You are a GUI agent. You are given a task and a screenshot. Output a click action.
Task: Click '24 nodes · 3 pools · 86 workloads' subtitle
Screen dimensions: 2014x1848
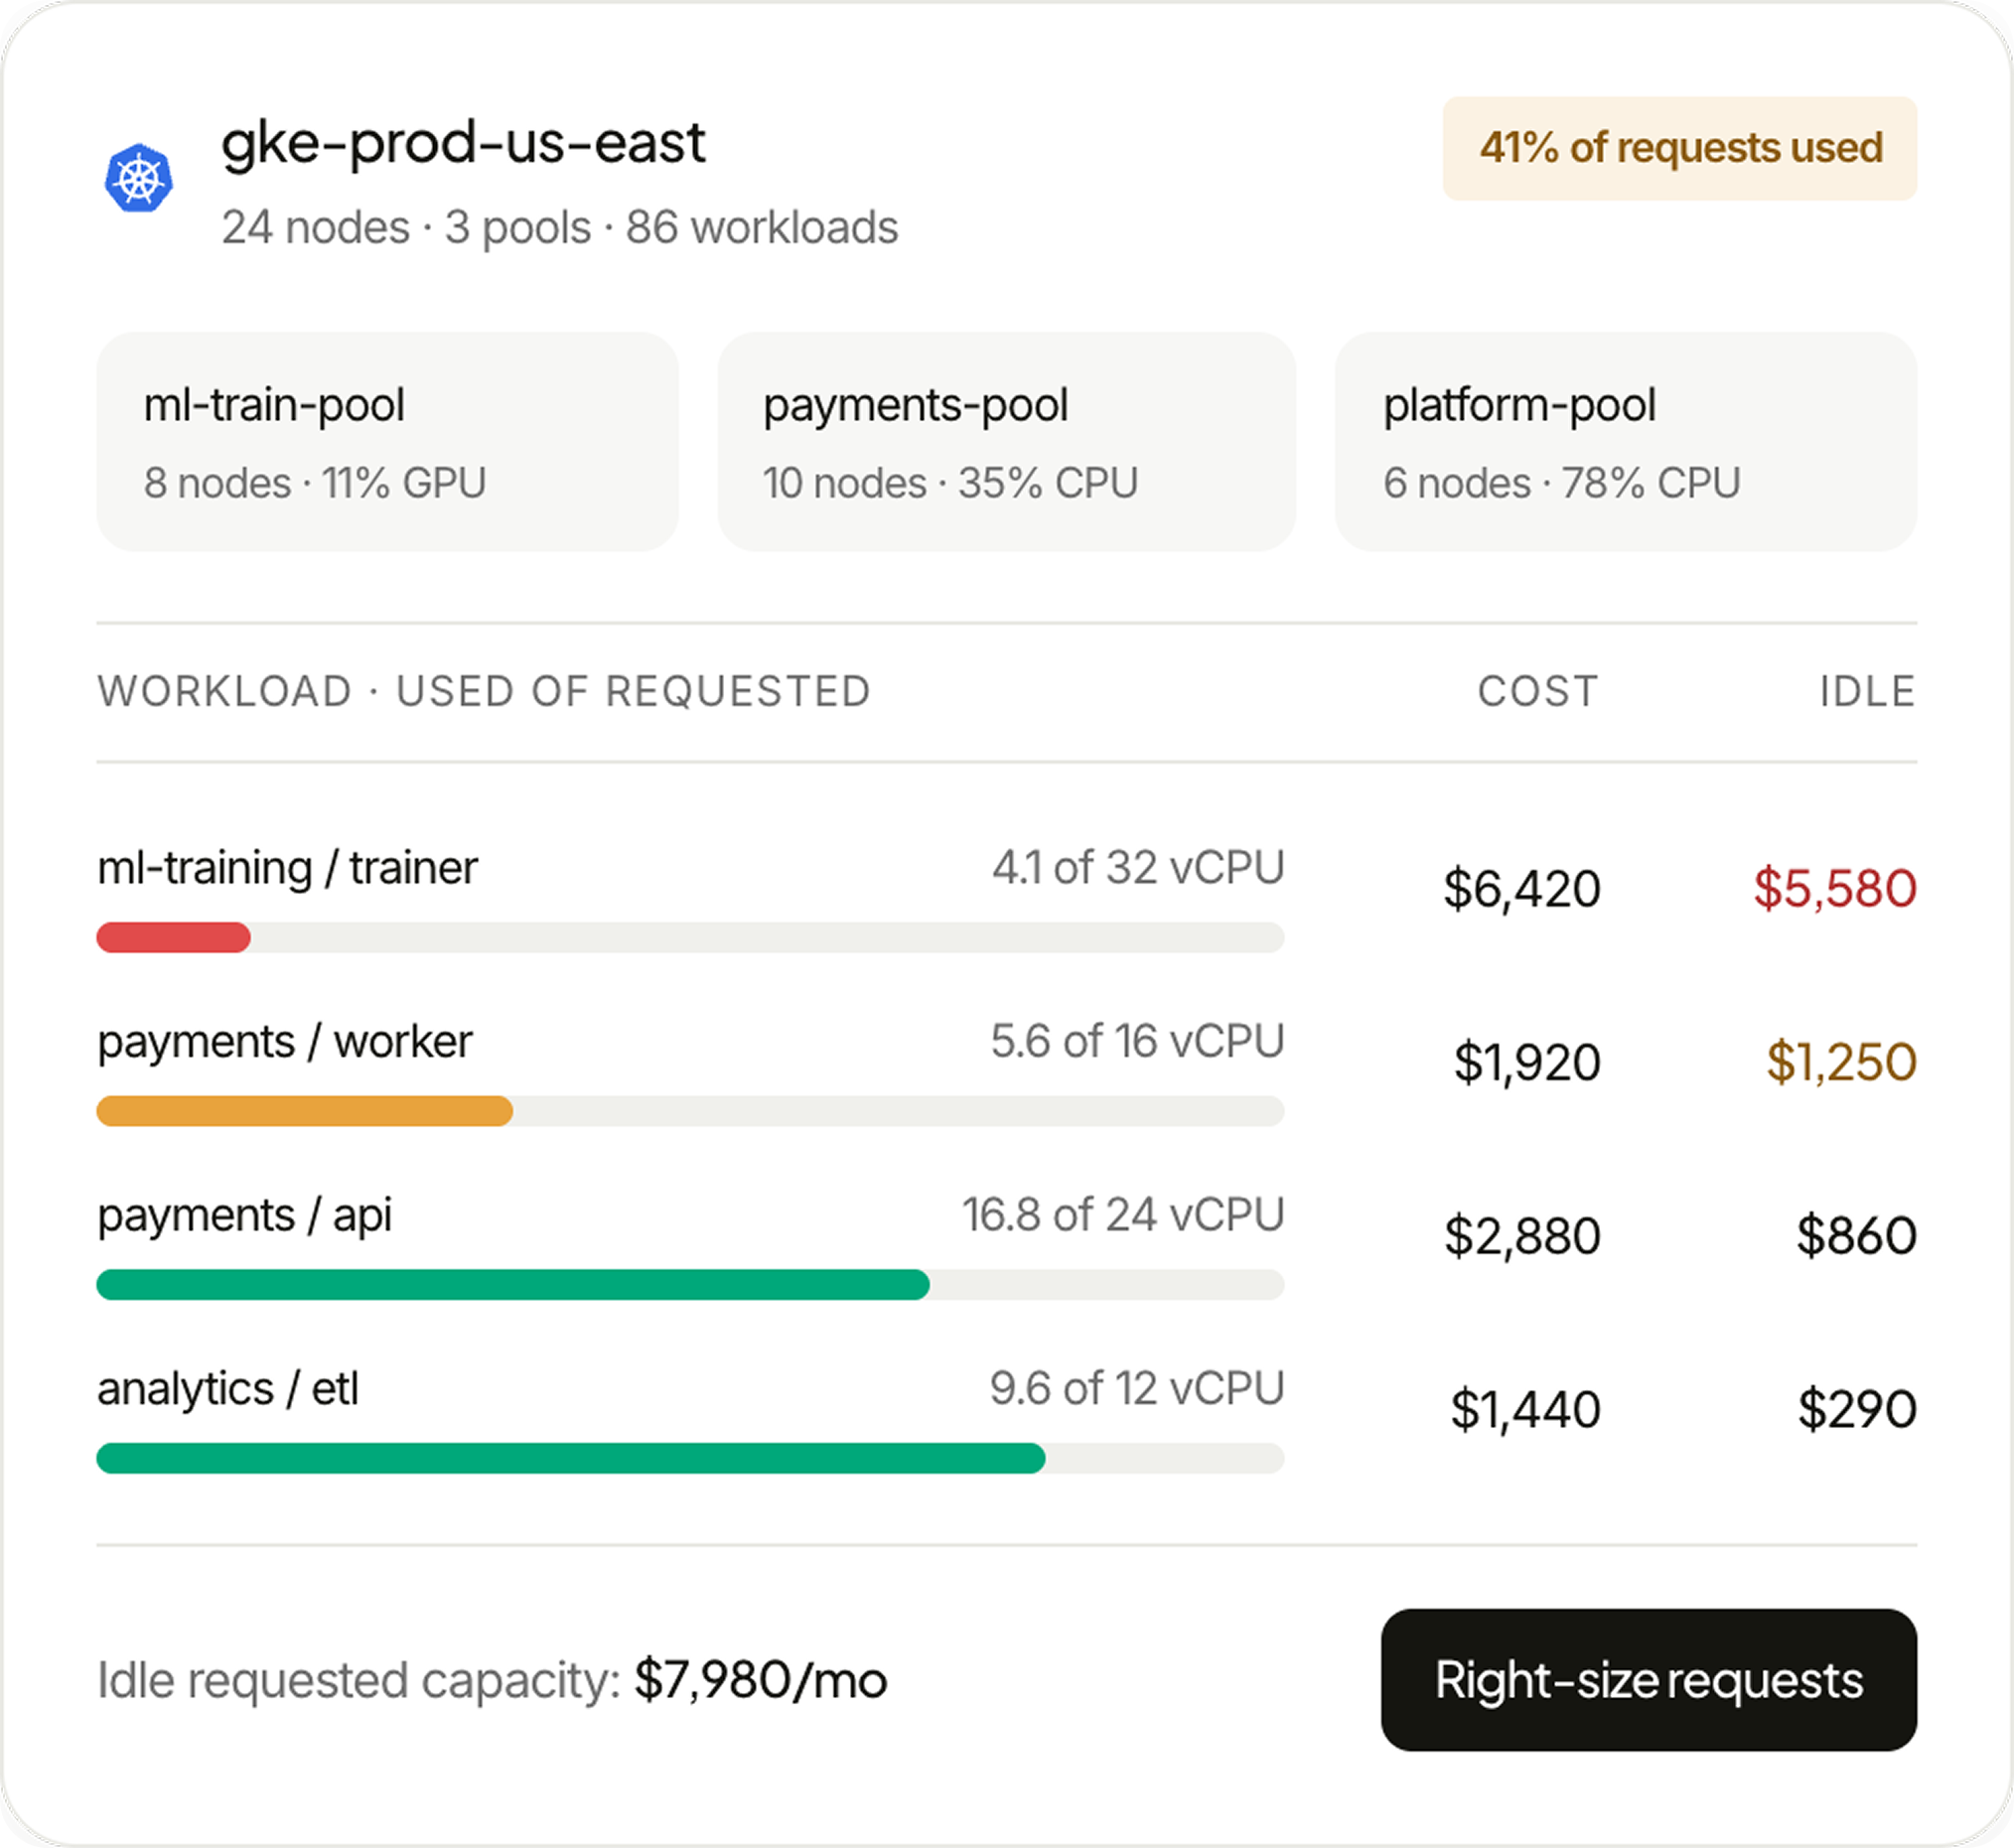pyautogui.click(x=560, y=228)
